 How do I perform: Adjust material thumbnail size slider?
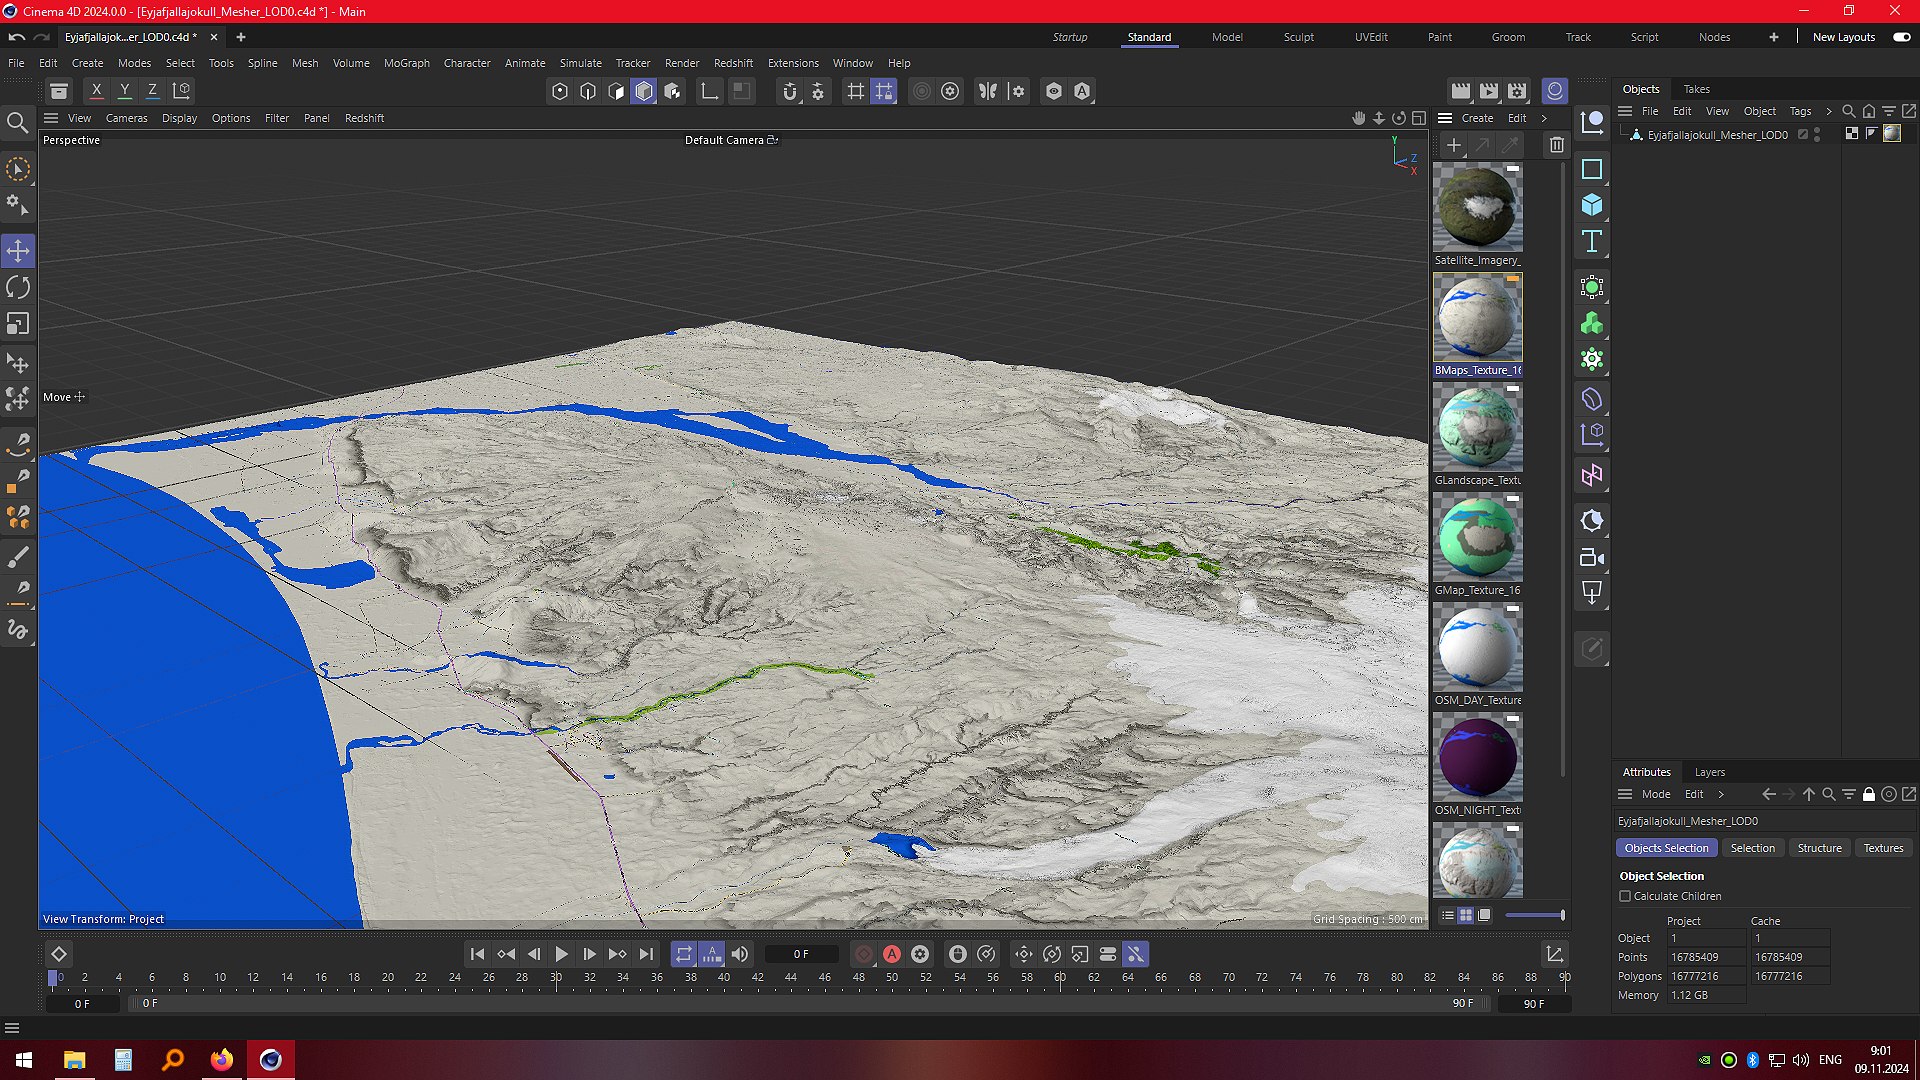[1535, 915]
